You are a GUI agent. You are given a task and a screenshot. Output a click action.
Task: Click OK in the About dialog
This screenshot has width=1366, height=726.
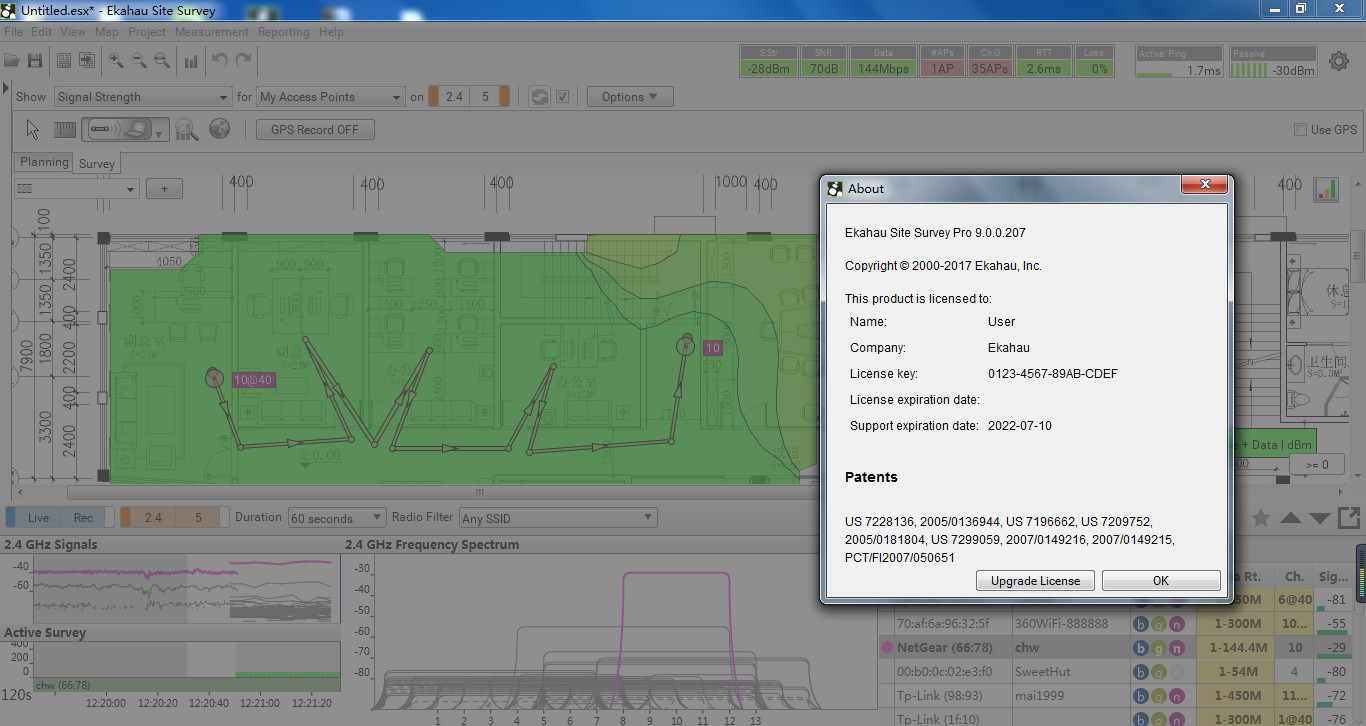point(1161,581)
